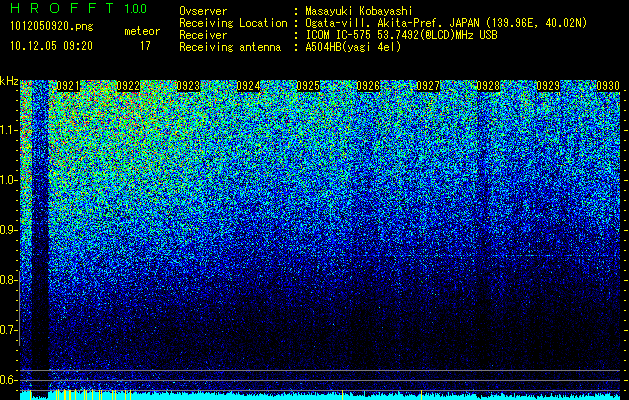Click the 0927 time marker
Image resolution: width=629 pixels, height=400 pixels.
coord(428,86)
